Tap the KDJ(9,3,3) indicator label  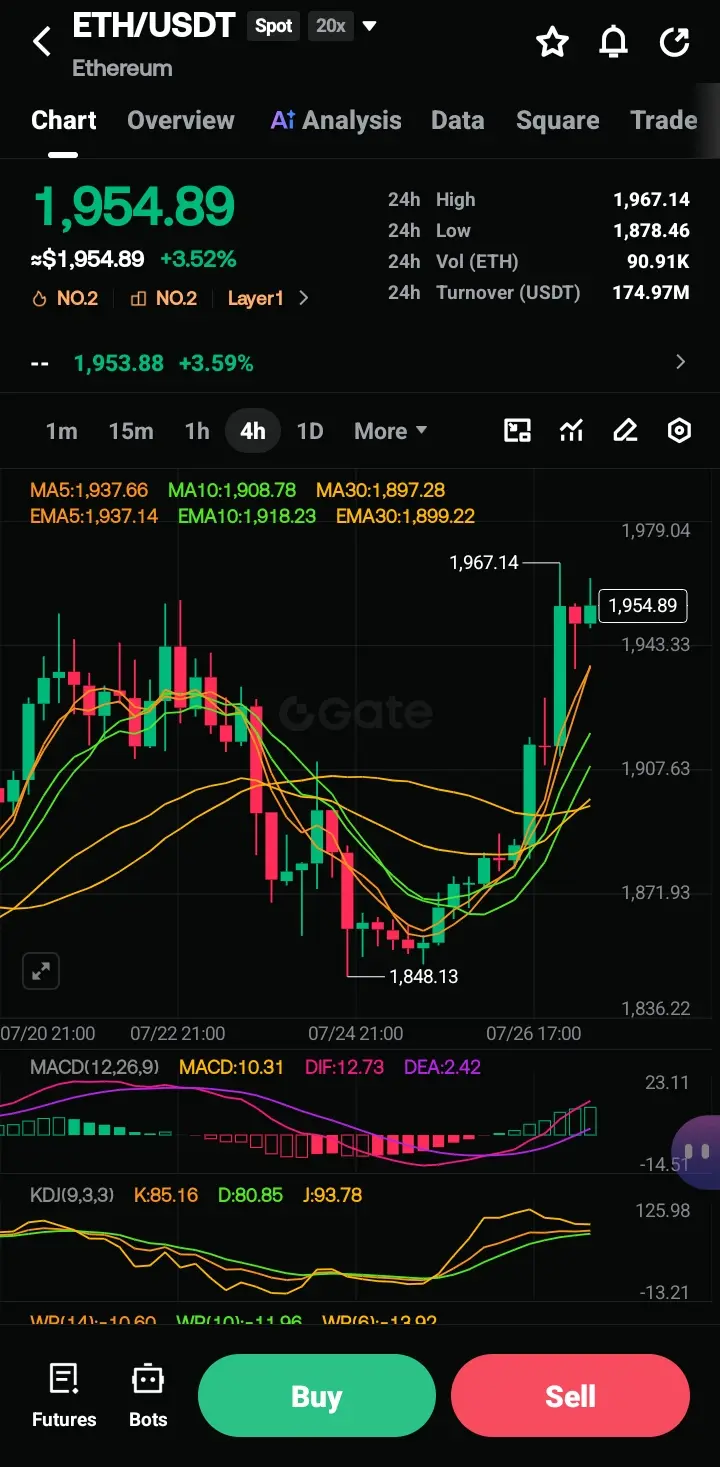click(x=73, y=1195)
